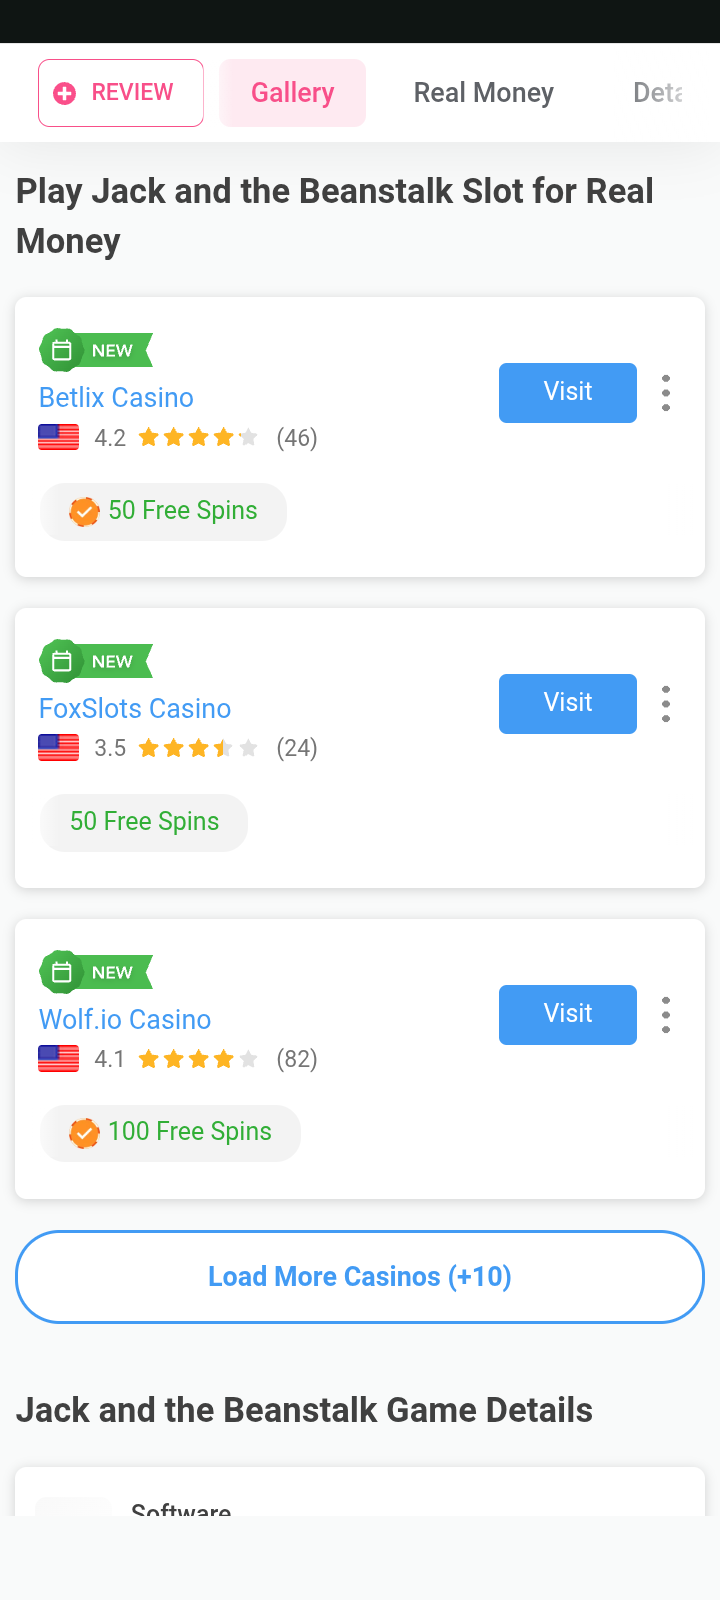This screenshot has width=720, height=1600.
Task: Click the US flag under Betlix Casino
Action: coord(59,438)
